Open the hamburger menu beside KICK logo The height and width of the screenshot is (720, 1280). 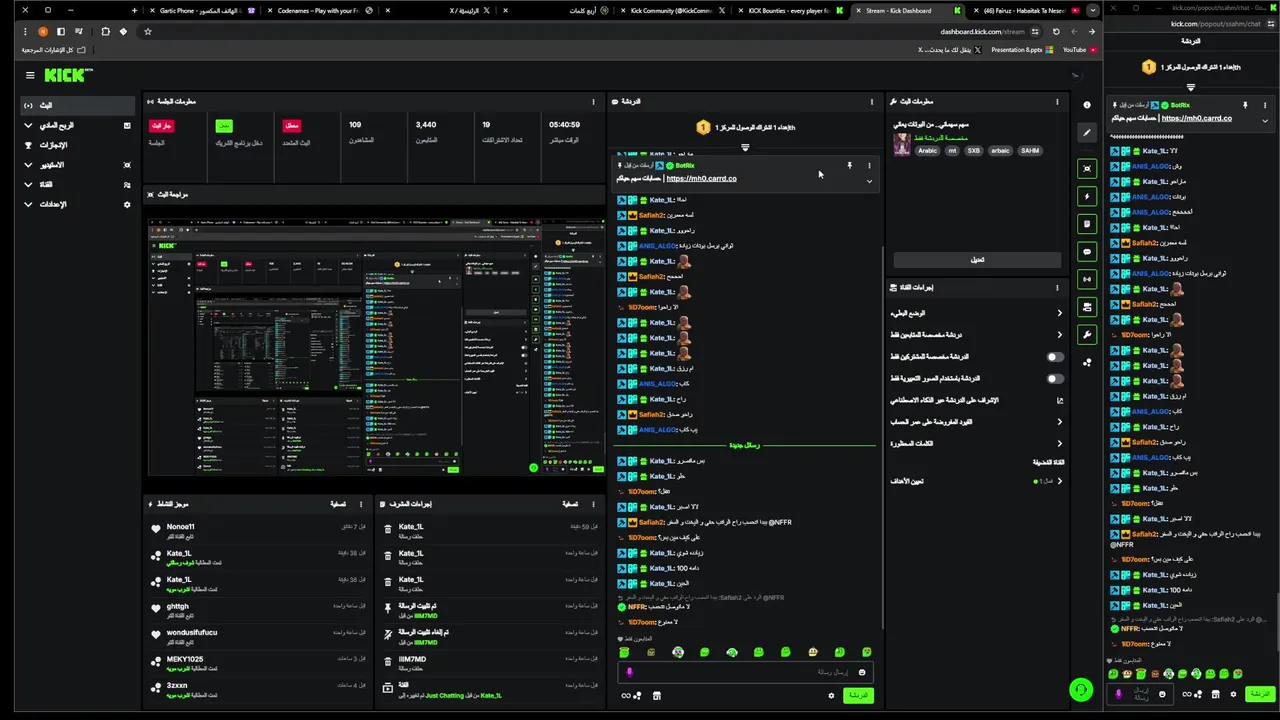coord(30,75)
